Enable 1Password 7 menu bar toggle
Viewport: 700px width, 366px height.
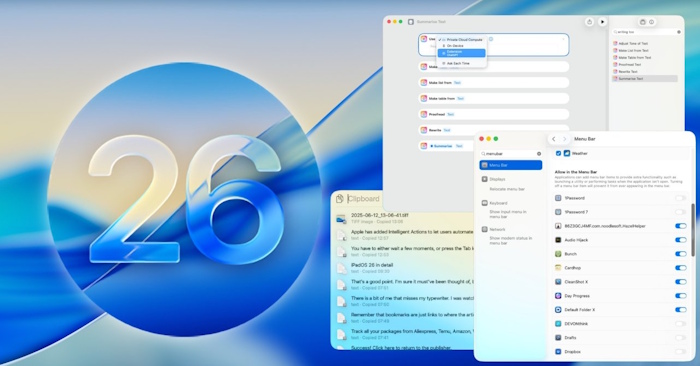point(680,212)
